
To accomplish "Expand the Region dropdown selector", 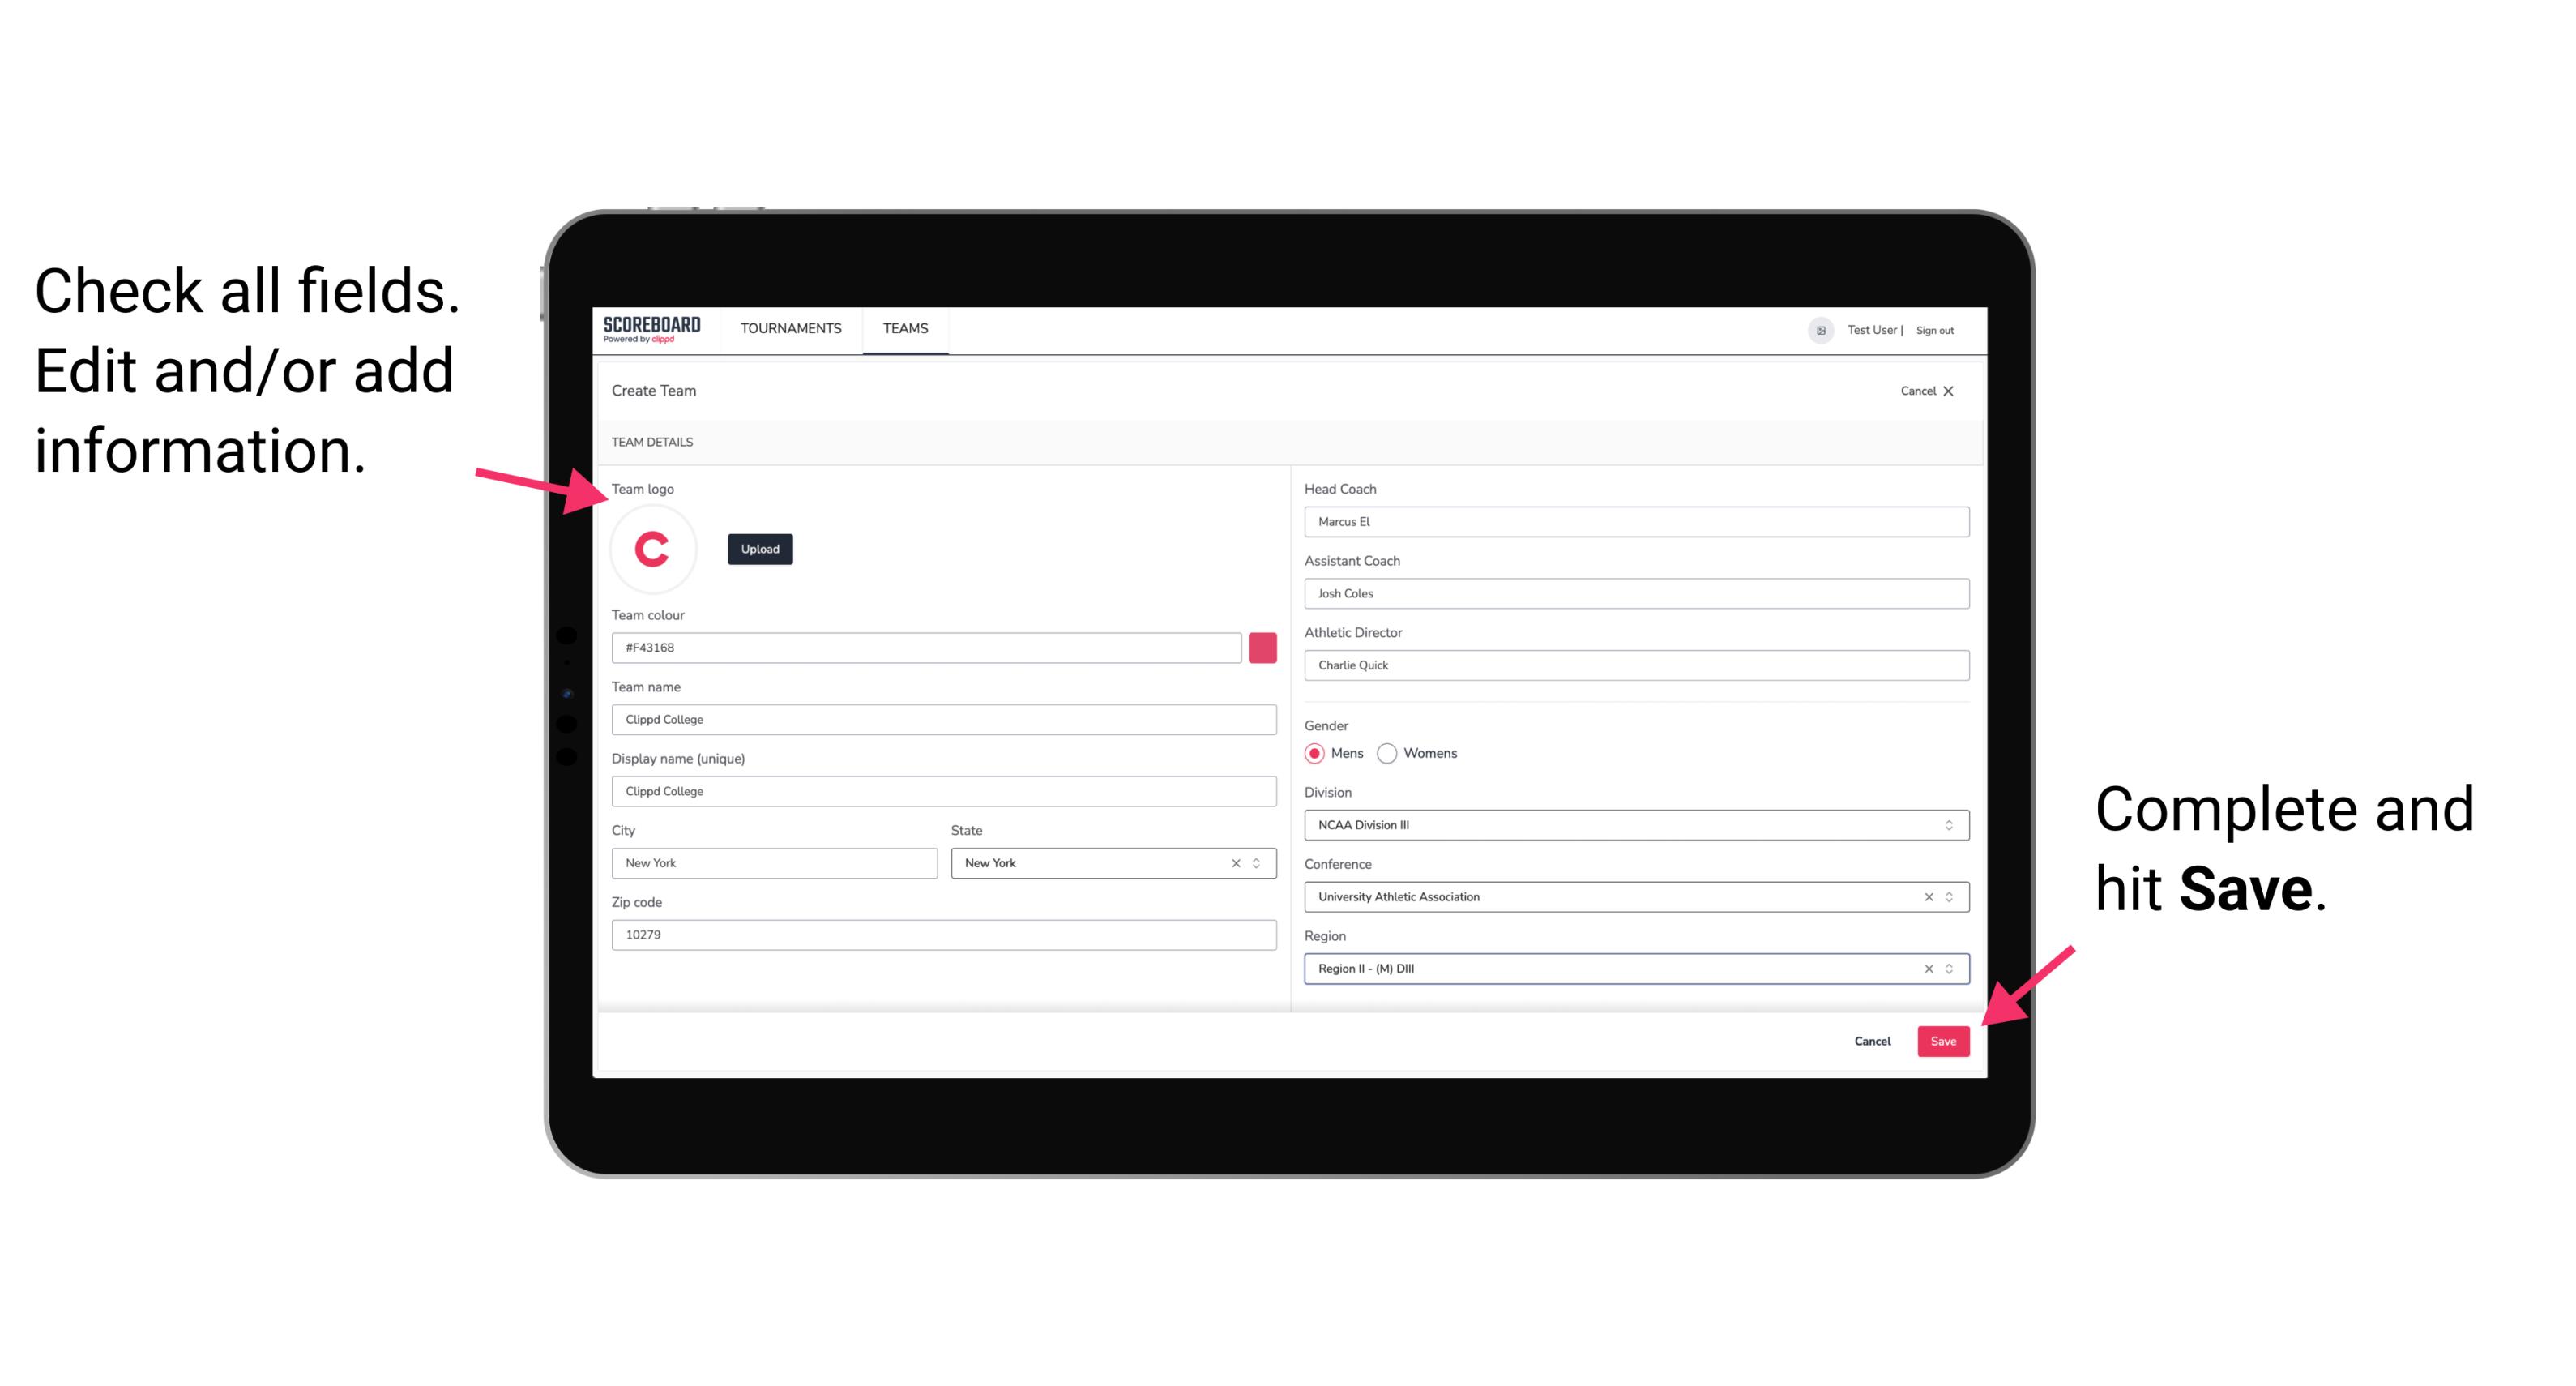I will click(x=1950, y=969).
